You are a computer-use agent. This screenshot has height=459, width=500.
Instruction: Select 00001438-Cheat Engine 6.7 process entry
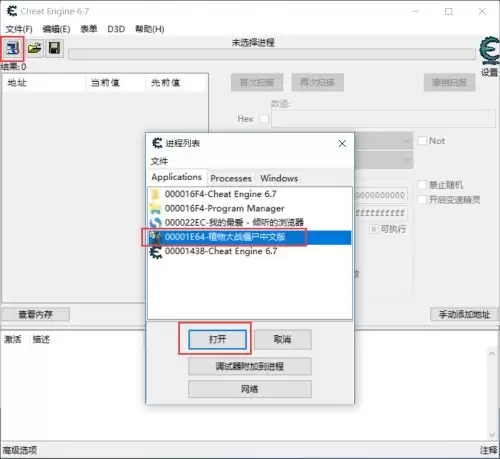point(250,252)
